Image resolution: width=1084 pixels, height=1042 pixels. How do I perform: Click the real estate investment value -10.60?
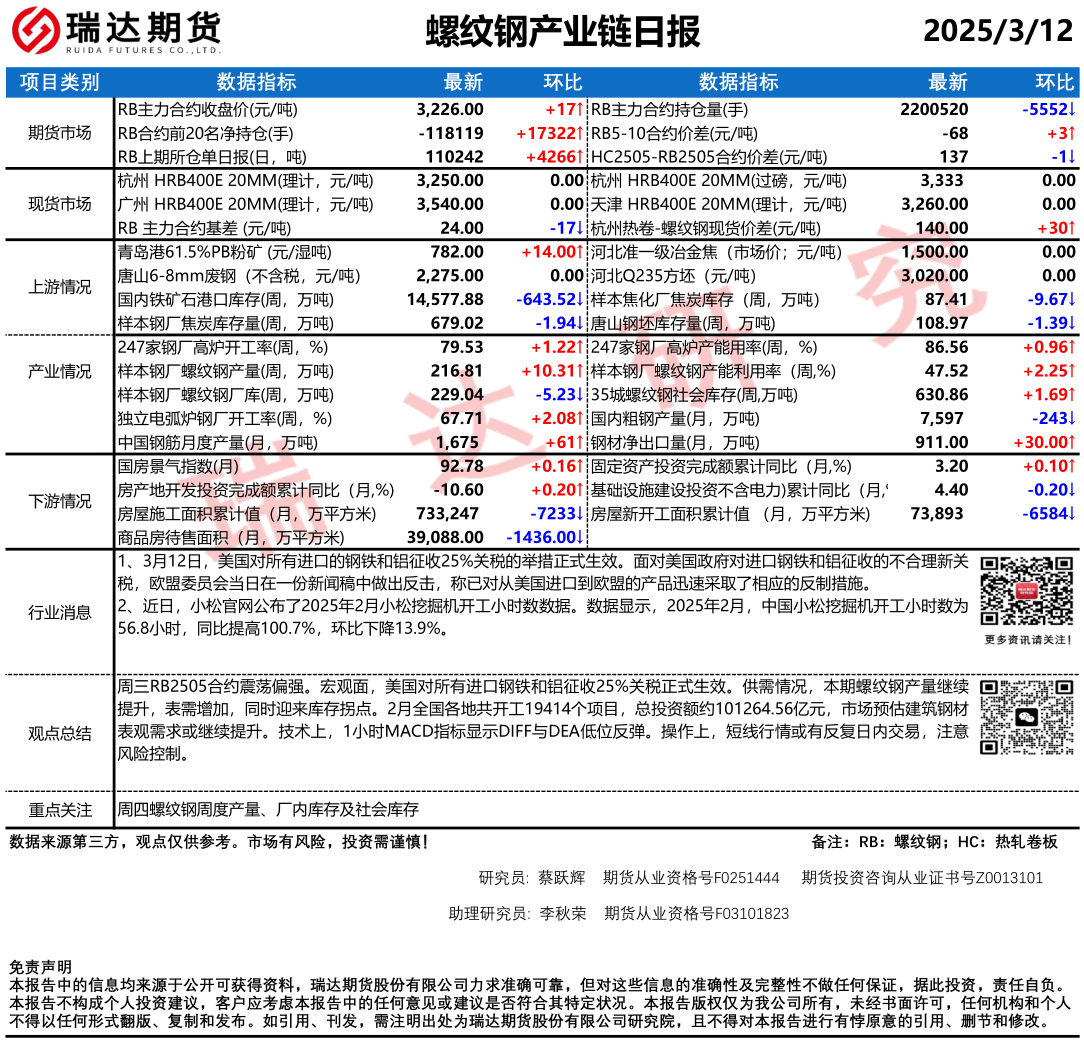point(458,490)
